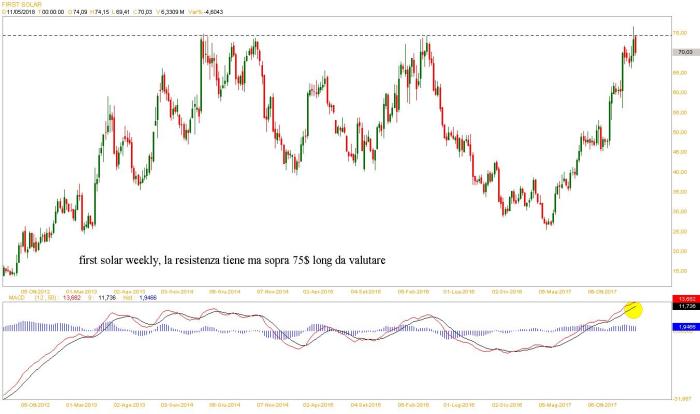Click the 50,00 label on price axis
700x414 pixels.
680,132
